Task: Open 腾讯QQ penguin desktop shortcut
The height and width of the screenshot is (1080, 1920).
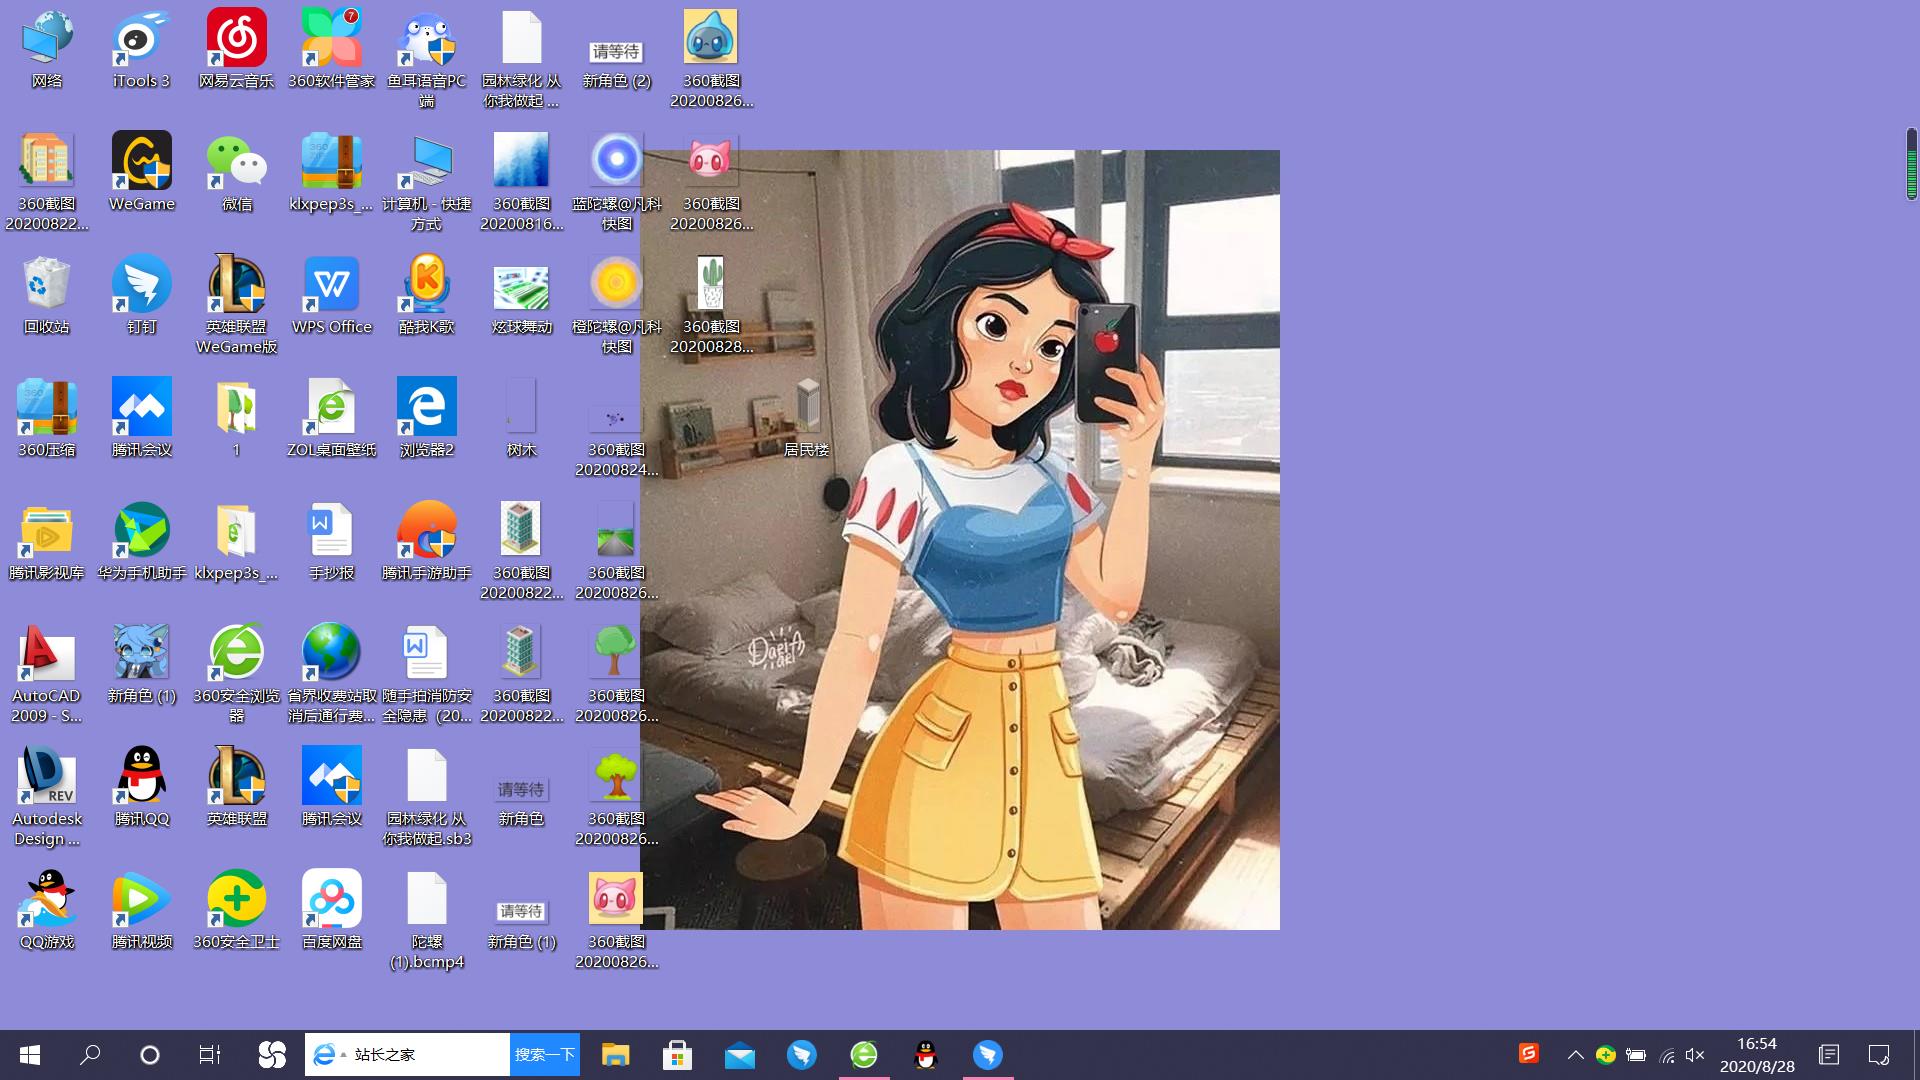Action: click(x=142, y=788)
